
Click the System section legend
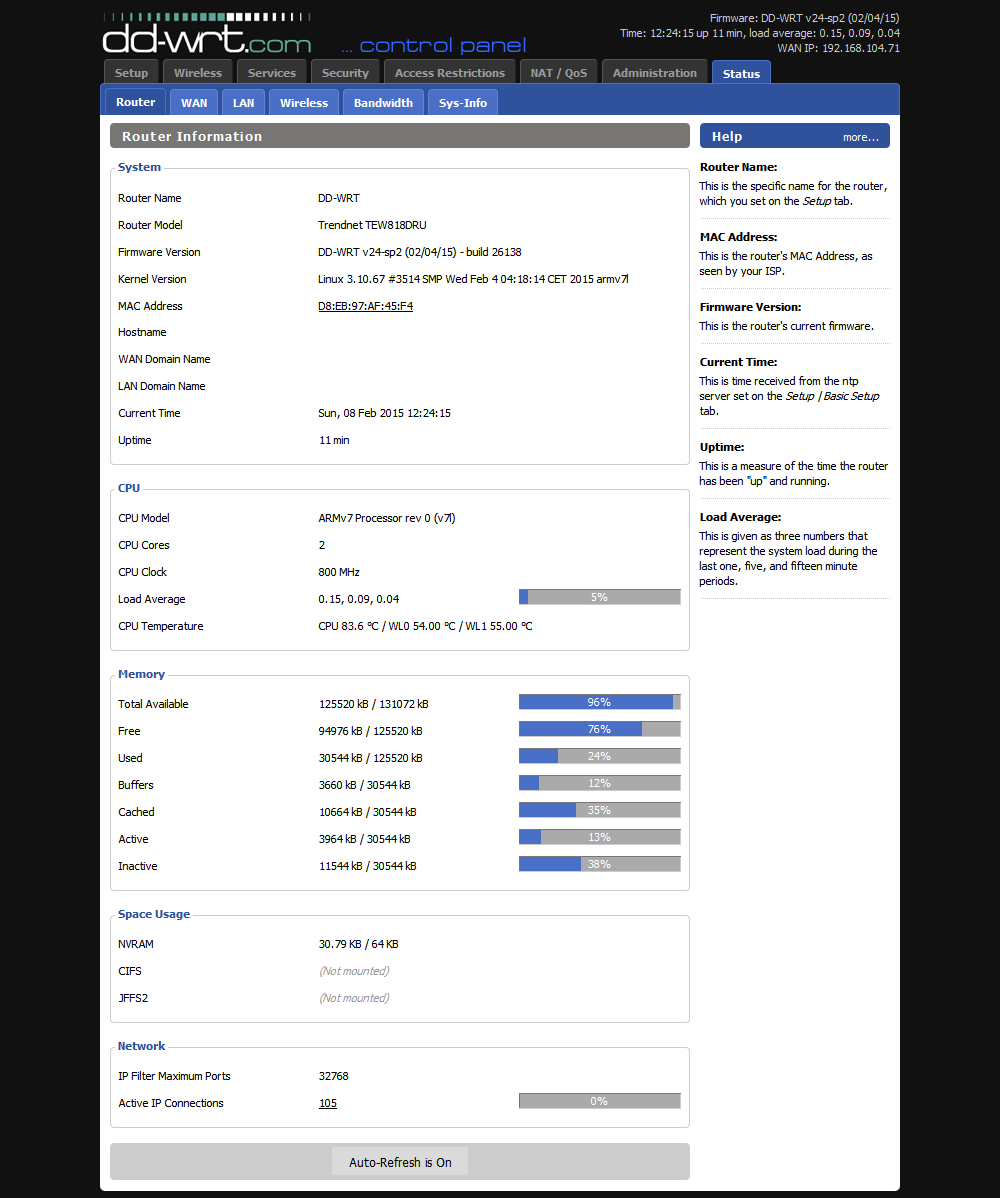pos(139,167)
